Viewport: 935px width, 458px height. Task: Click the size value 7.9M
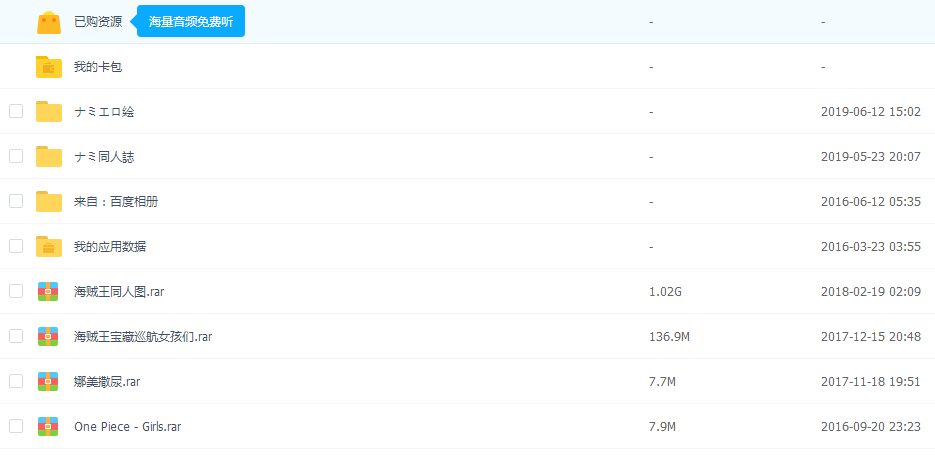[x=662, y=426]
